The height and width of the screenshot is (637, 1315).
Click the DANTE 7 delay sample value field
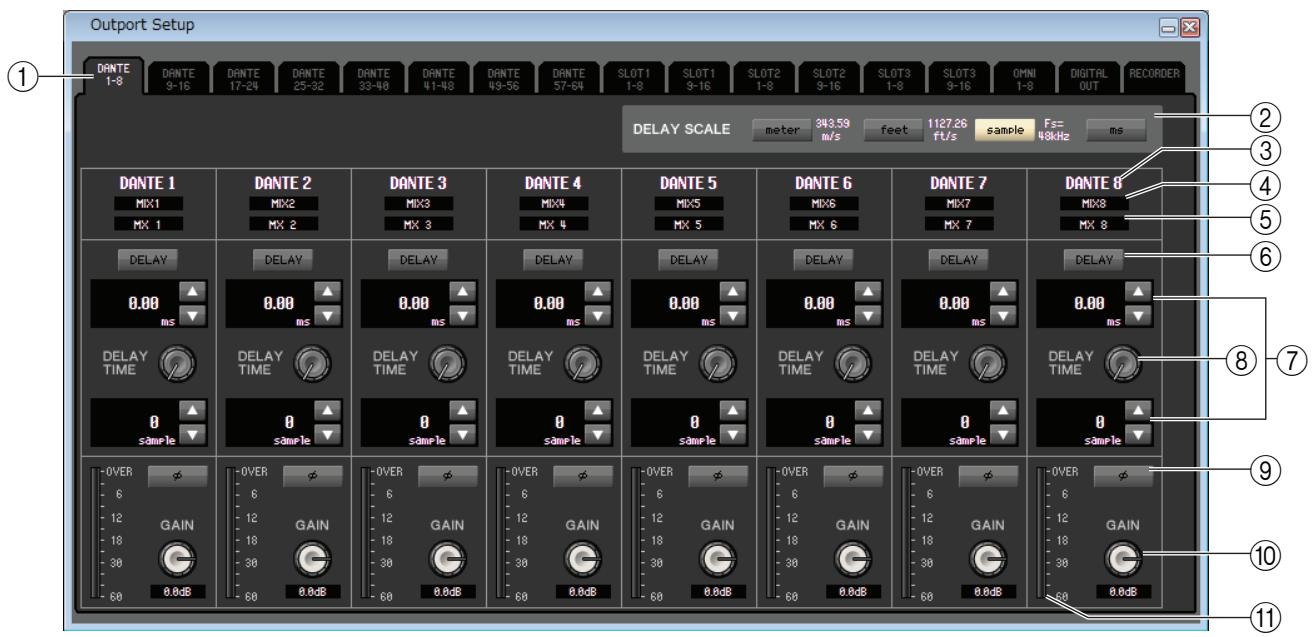click(x=946, y=421)
